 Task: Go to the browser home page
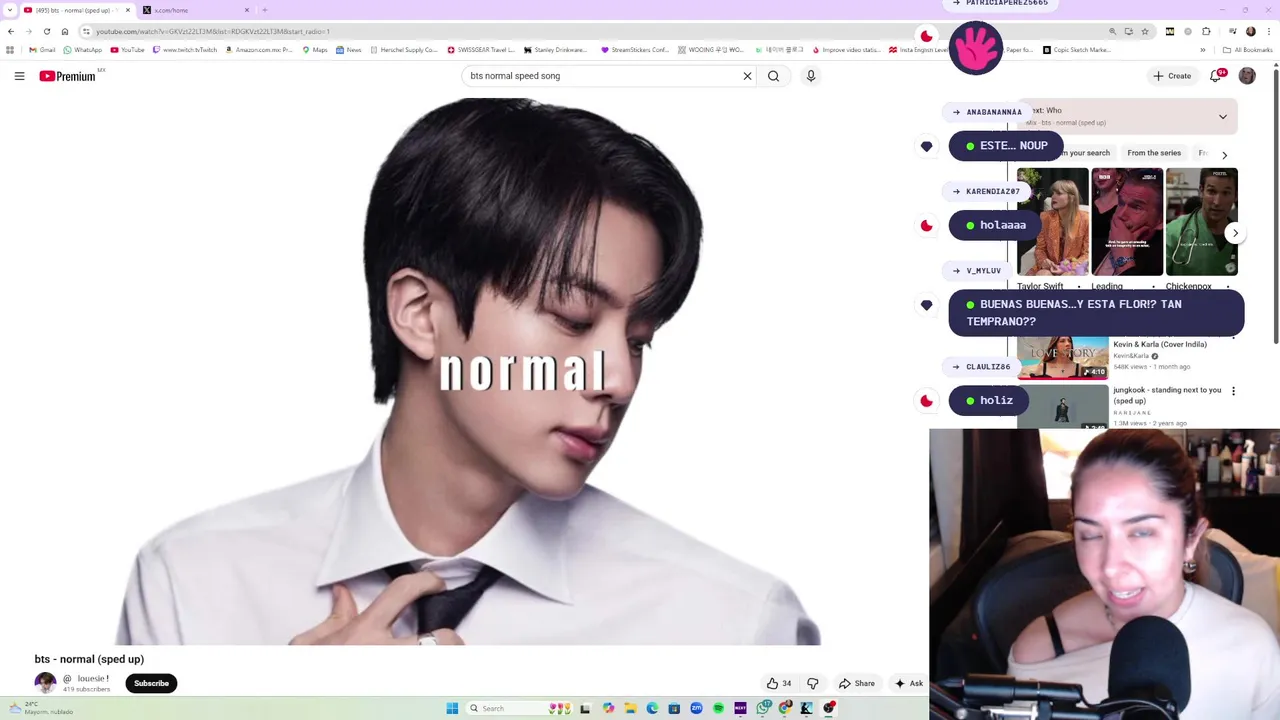(65, 31)
